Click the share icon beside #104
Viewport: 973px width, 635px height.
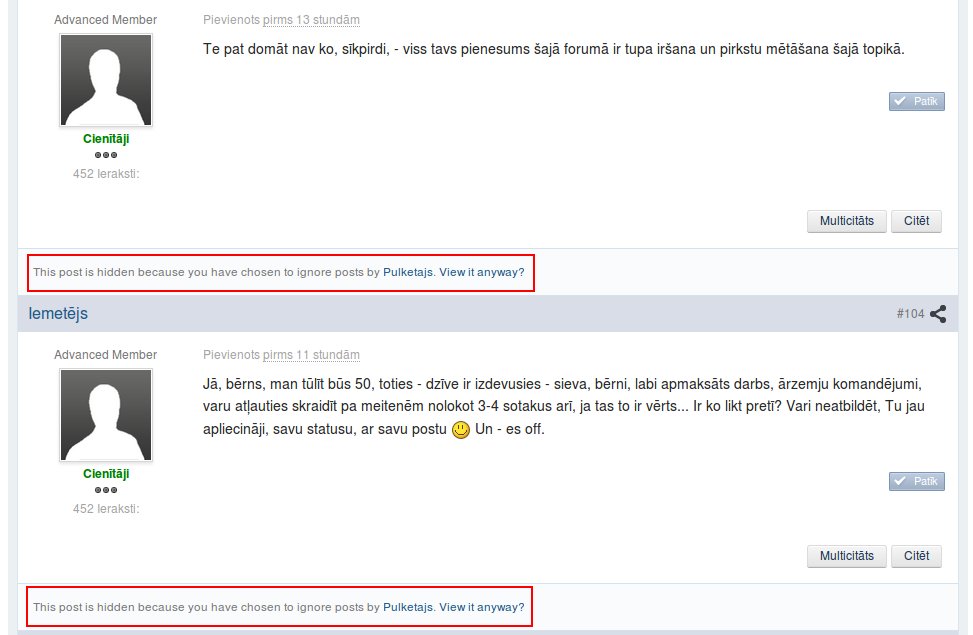pos(938,314)
